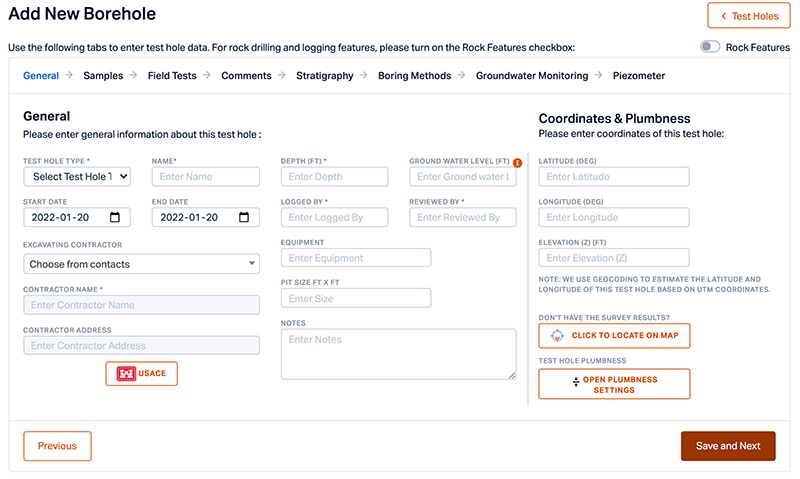800x479 pixels.
Task: Click Save and Next button
Action: click(728, 446)
